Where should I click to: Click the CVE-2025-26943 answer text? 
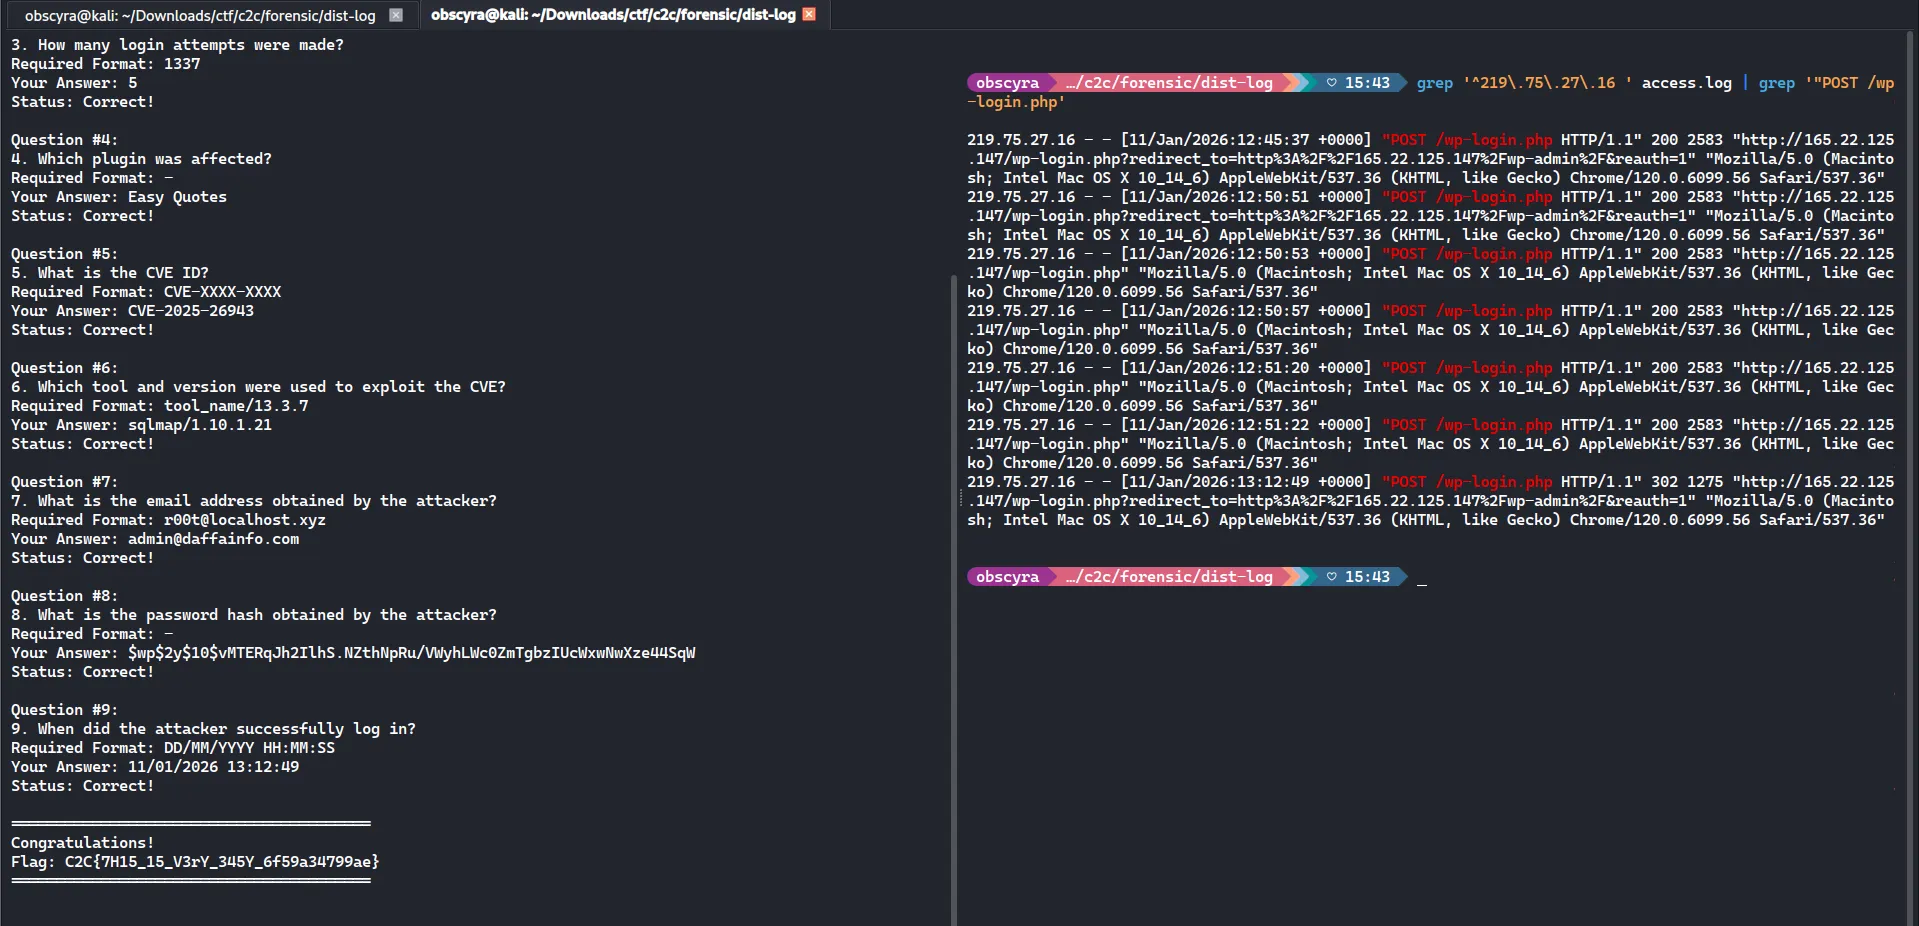pos(190,311)
